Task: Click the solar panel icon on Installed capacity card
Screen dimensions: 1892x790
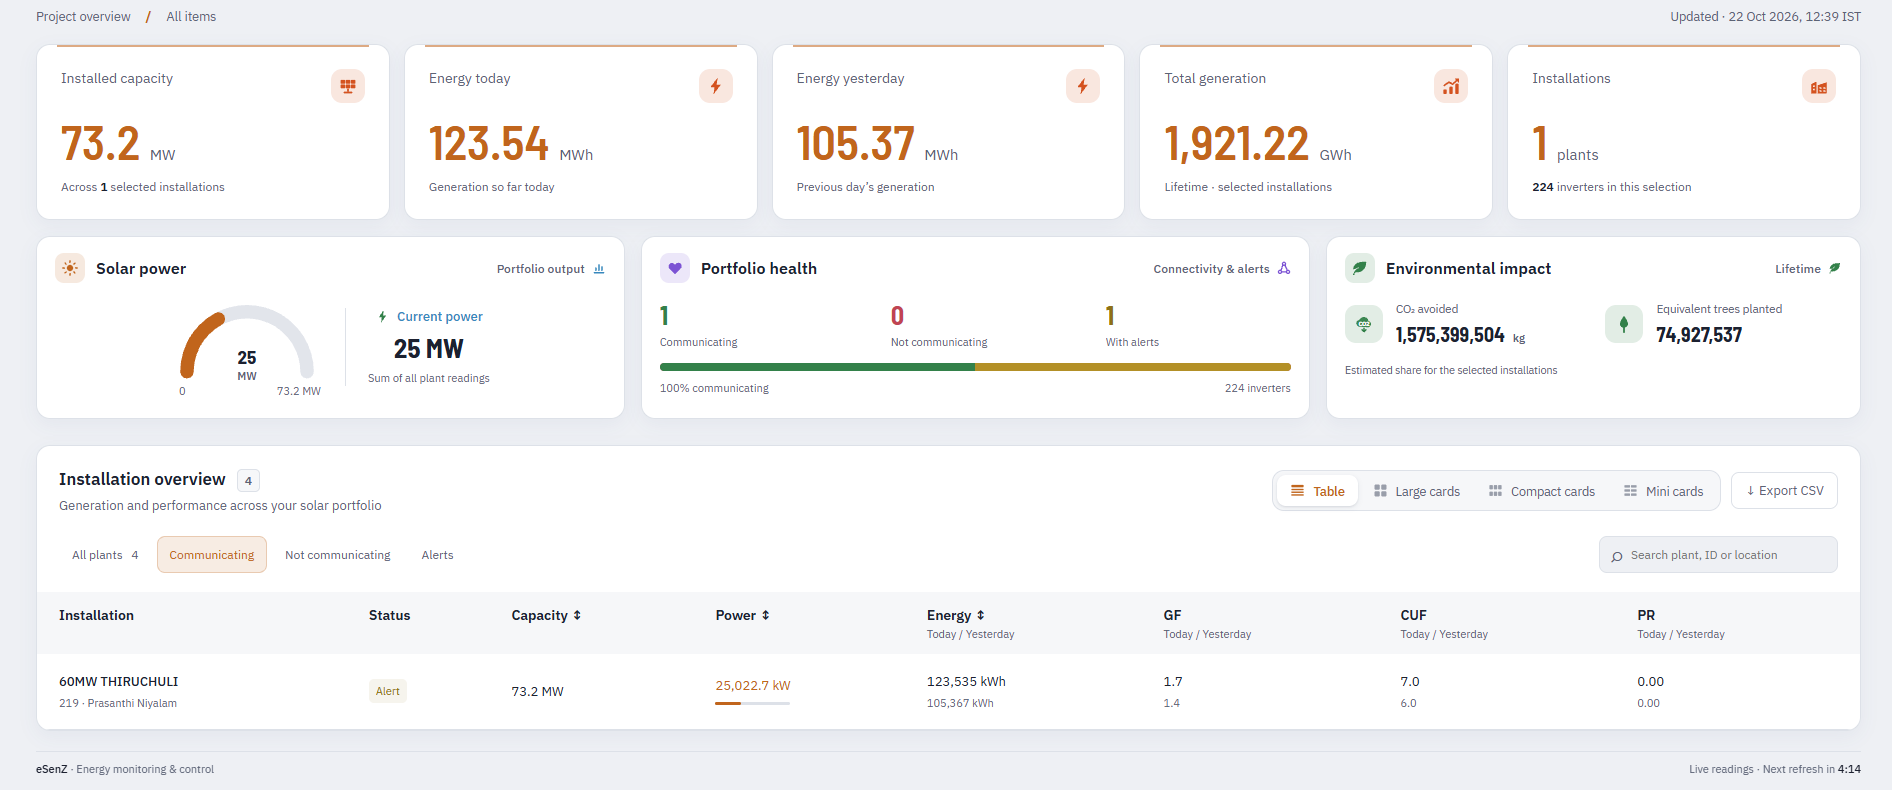Action: 348,86
